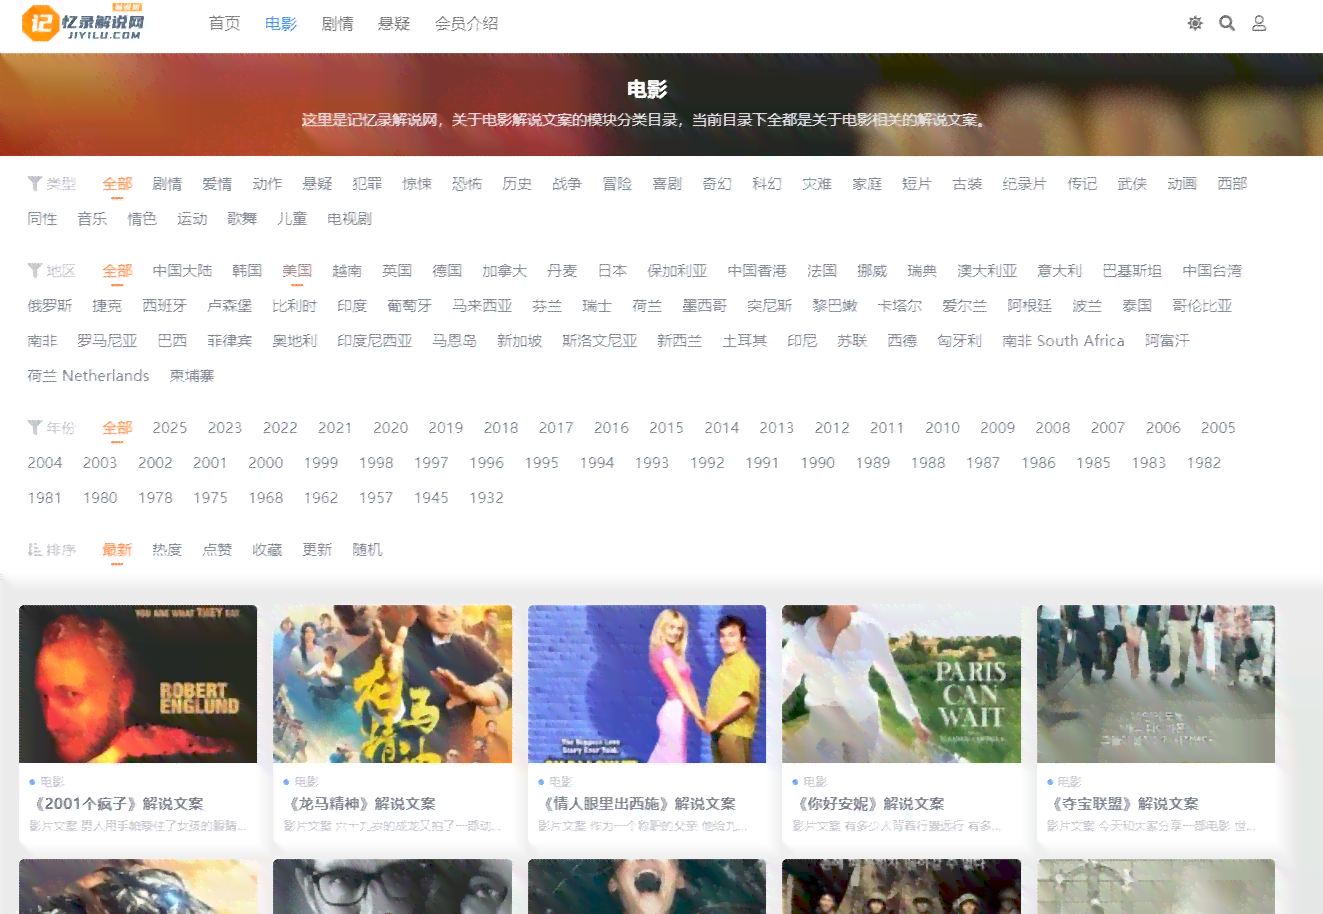Filter by region 中国台湾
Image resolution: width=1323 pixels, height=914 pixels.
1212,271
